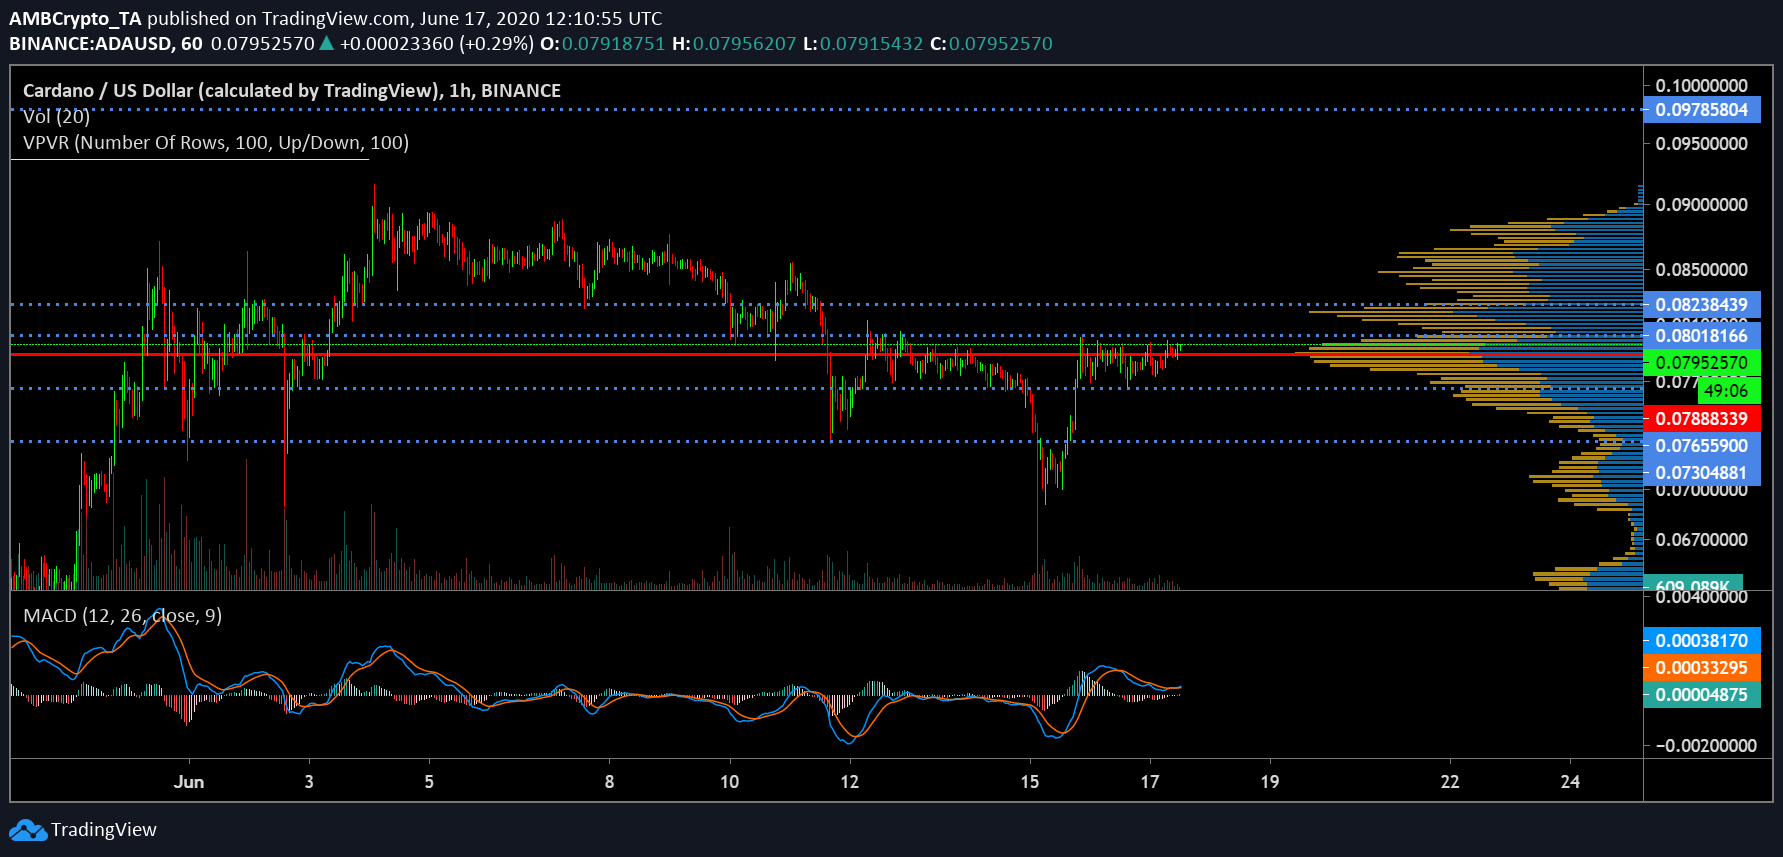Image resolution: width=1783 pixels, height=857 pixels.
Task: Select the MACD (12, 26, close, 9) label
Action: coord(122,615)
